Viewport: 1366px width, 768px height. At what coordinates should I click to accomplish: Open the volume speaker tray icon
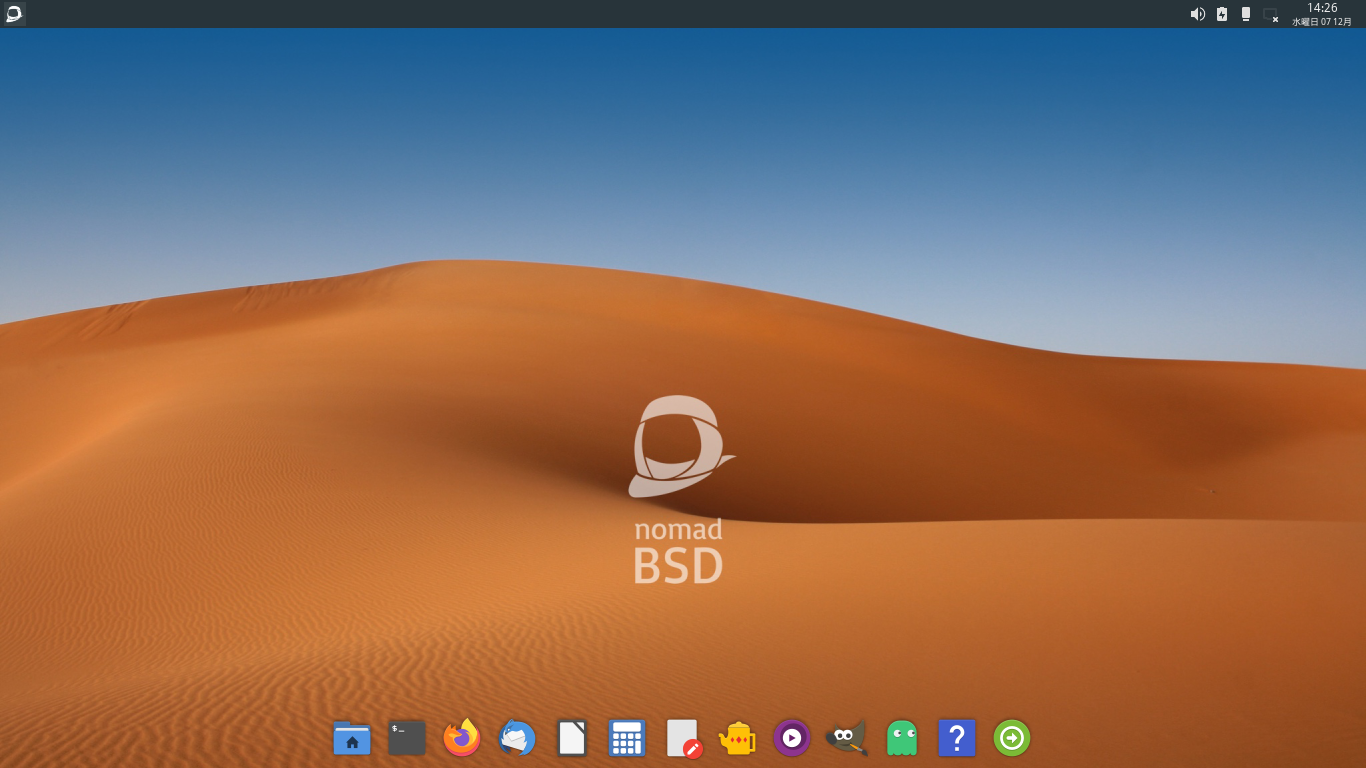1197,14
